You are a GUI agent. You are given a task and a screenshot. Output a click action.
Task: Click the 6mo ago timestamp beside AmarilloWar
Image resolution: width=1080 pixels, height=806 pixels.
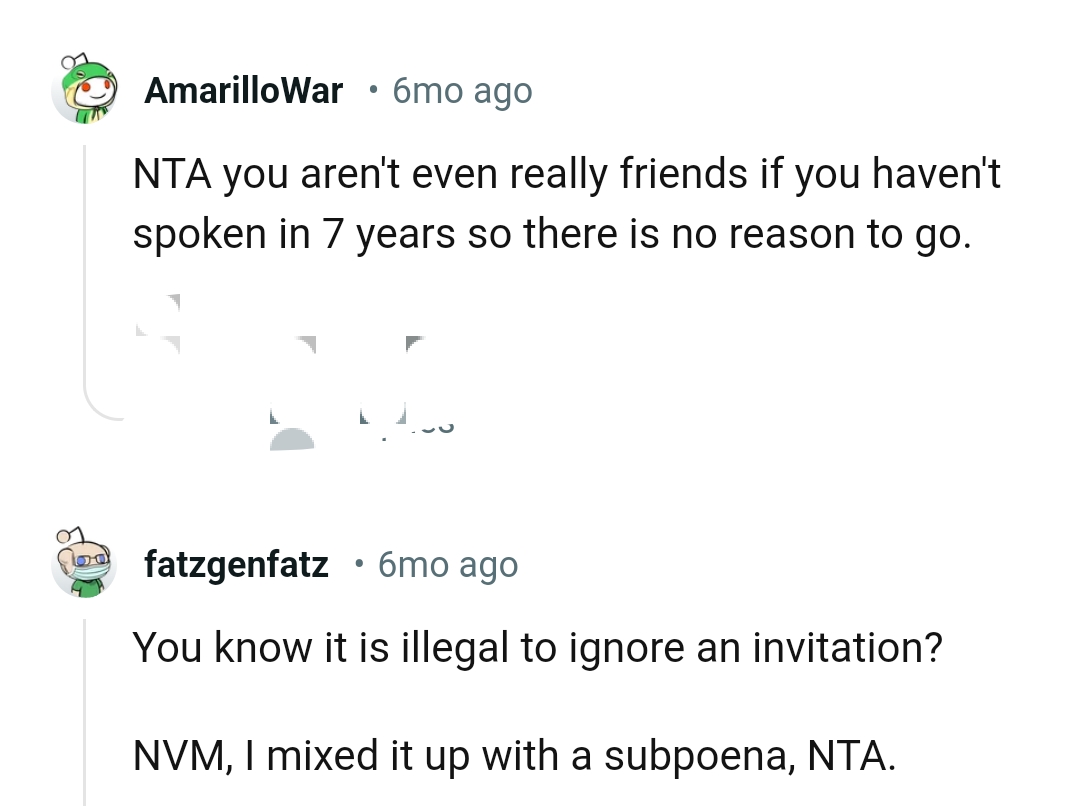click(x=462, y=90)
